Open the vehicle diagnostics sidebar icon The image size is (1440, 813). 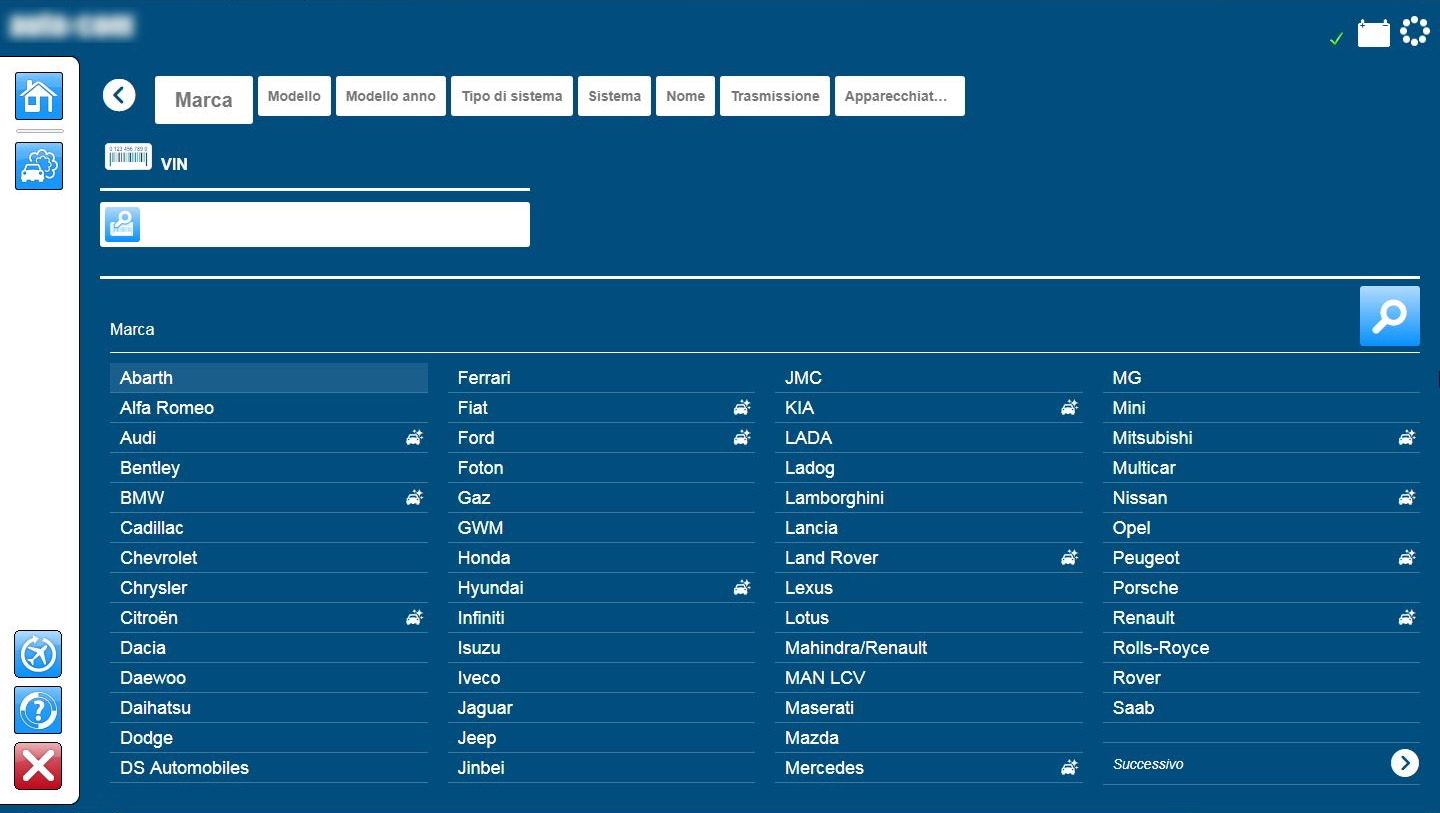point(39,166)
